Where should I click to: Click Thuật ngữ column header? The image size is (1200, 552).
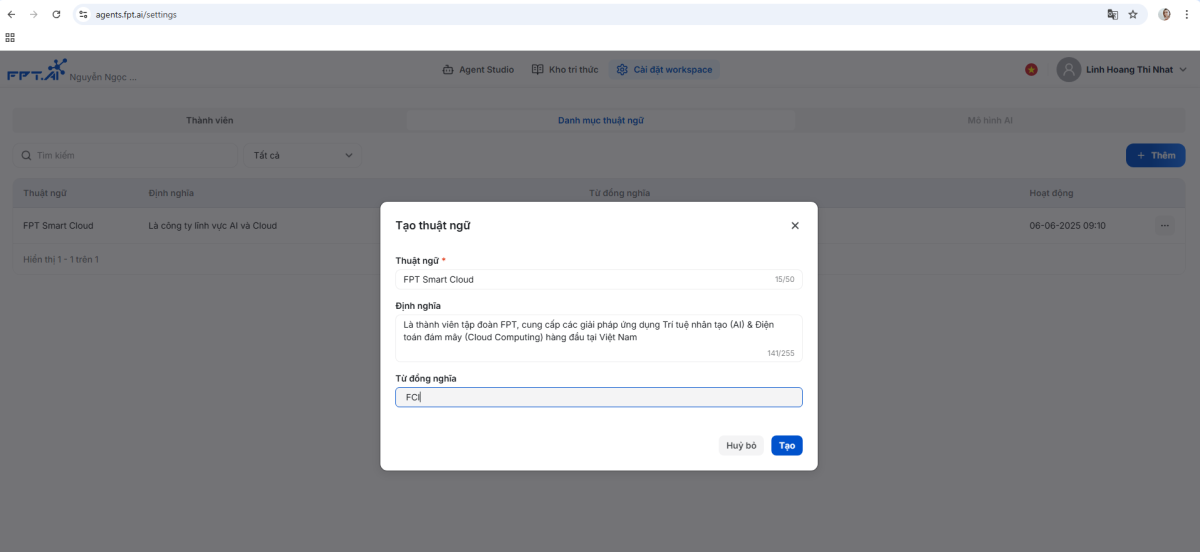click(x=45, y=193)
